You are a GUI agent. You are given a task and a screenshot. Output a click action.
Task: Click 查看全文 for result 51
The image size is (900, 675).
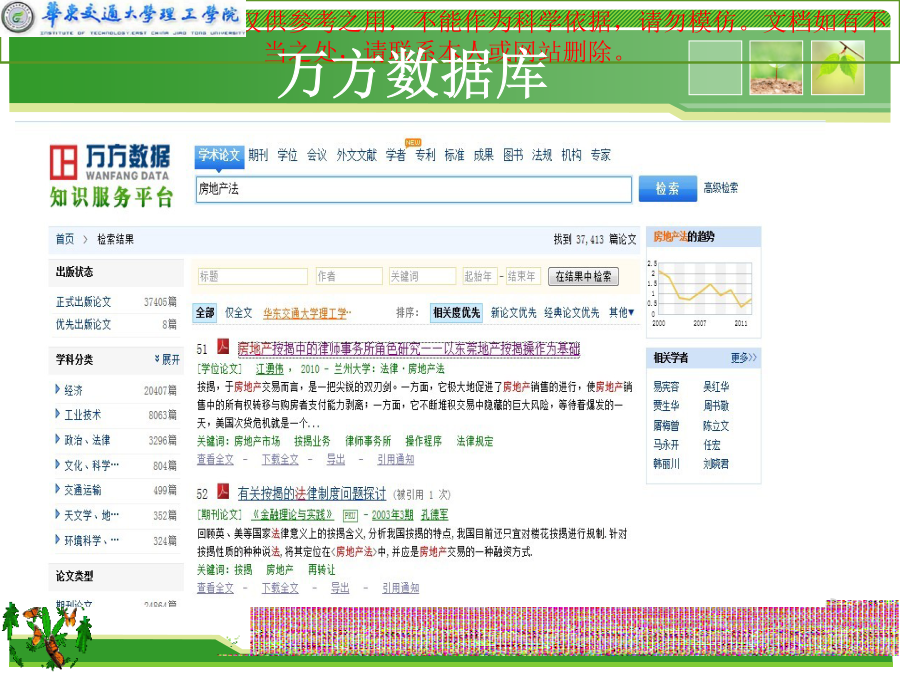pyautogui.click(x=215, y=459)
